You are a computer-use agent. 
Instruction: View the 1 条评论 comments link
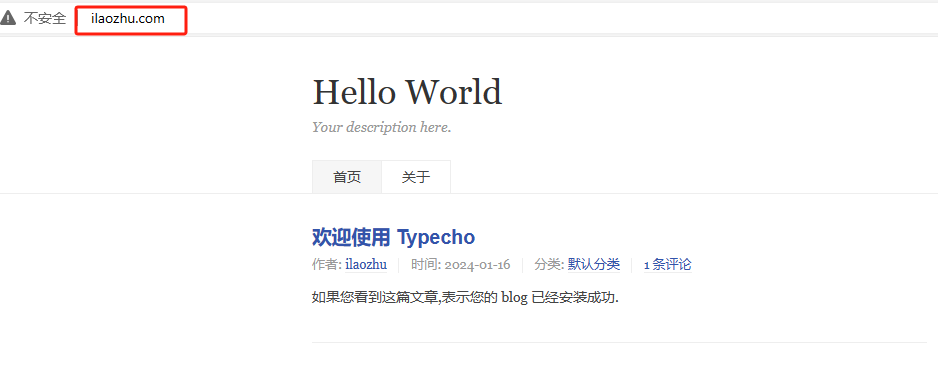[x=668, y=264]
